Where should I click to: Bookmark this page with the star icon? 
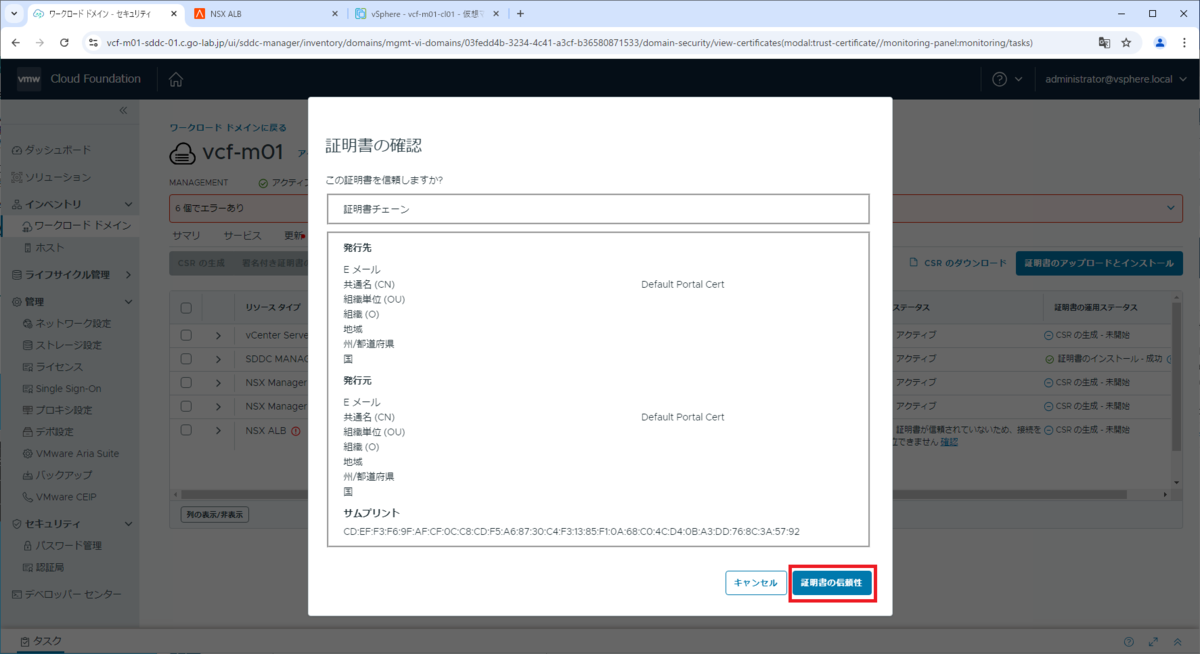[x=1126, y=43]
